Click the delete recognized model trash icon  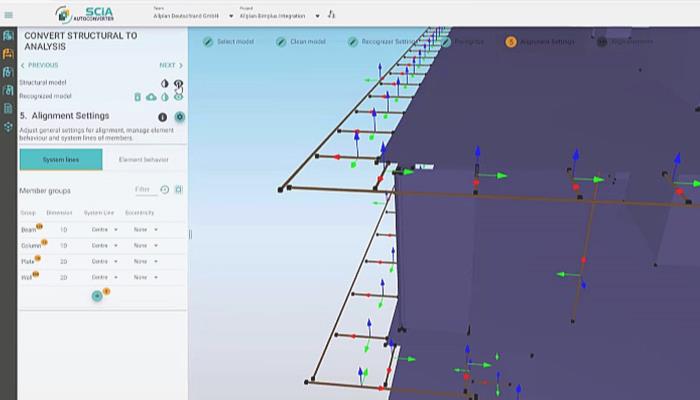click(x=138, y=97)
